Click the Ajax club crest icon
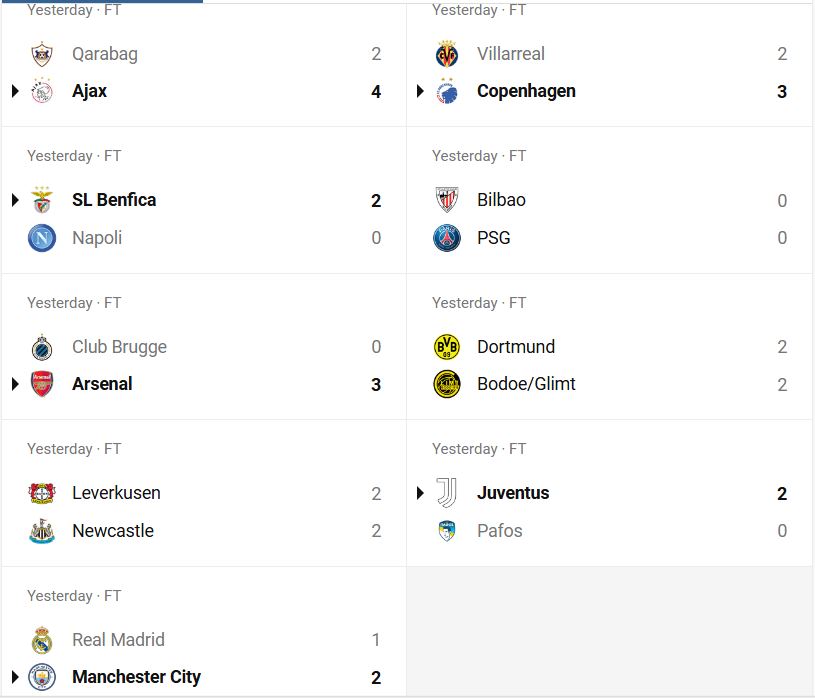The height and width of the screenshot is (698, 815). click(42, 91)
